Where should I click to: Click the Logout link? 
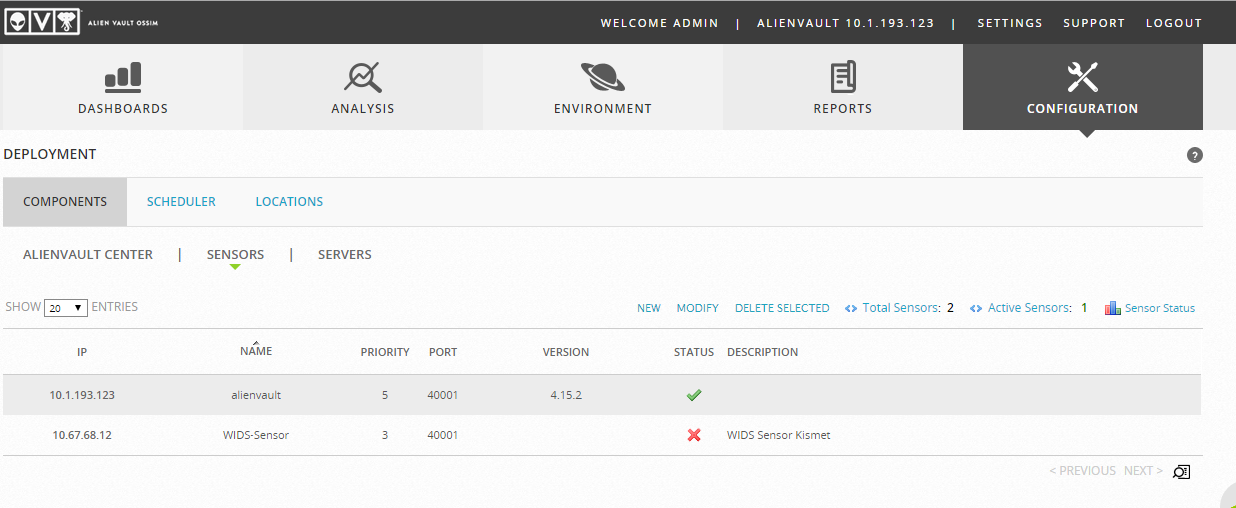pos(1174,23)
